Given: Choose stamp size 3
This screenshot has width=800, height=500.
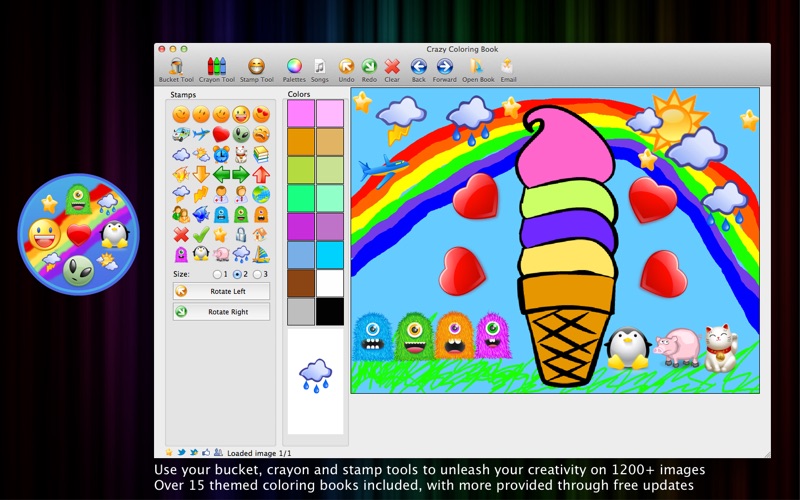Looking at the screenshot, I should 257,274.
